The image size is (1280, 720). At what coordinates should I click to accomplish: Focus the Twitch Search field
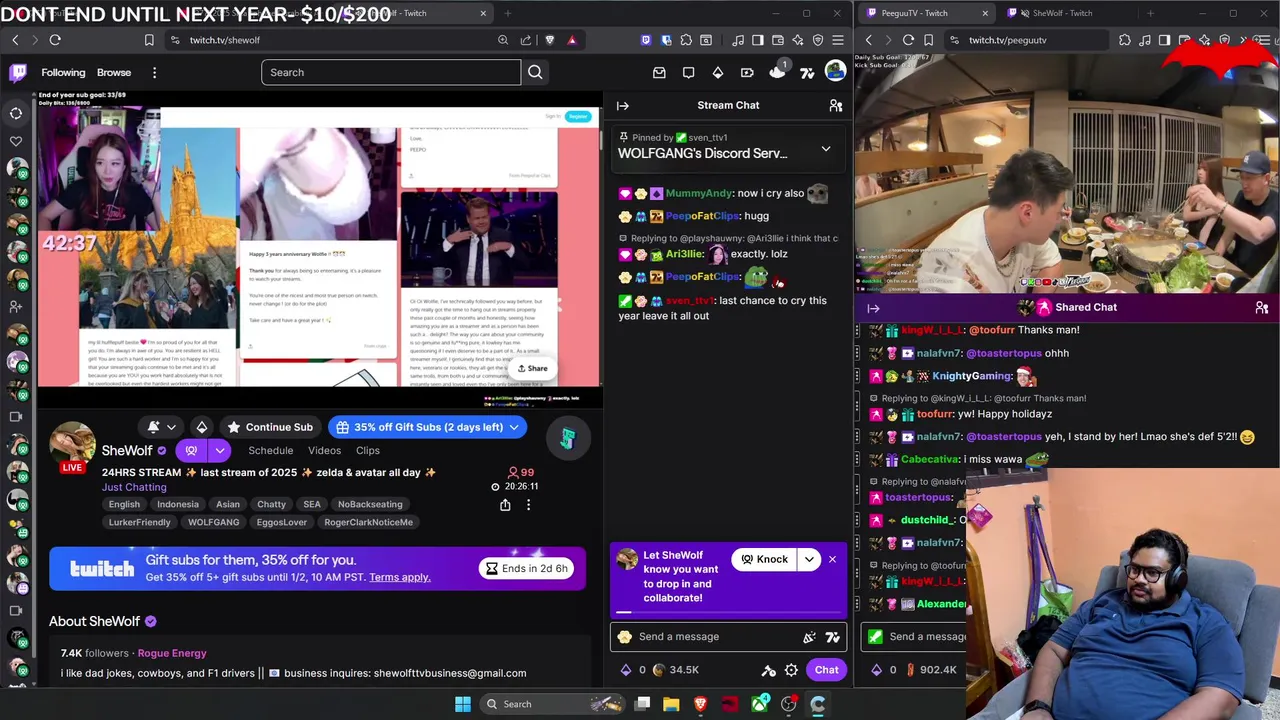391,72
